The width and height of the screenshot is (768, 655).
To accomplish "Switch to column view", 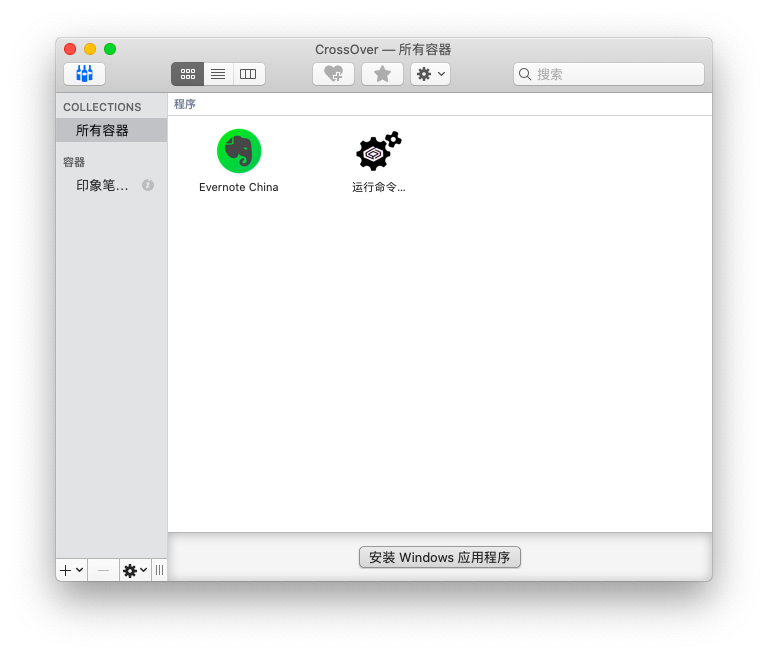I will pos(248,74).
